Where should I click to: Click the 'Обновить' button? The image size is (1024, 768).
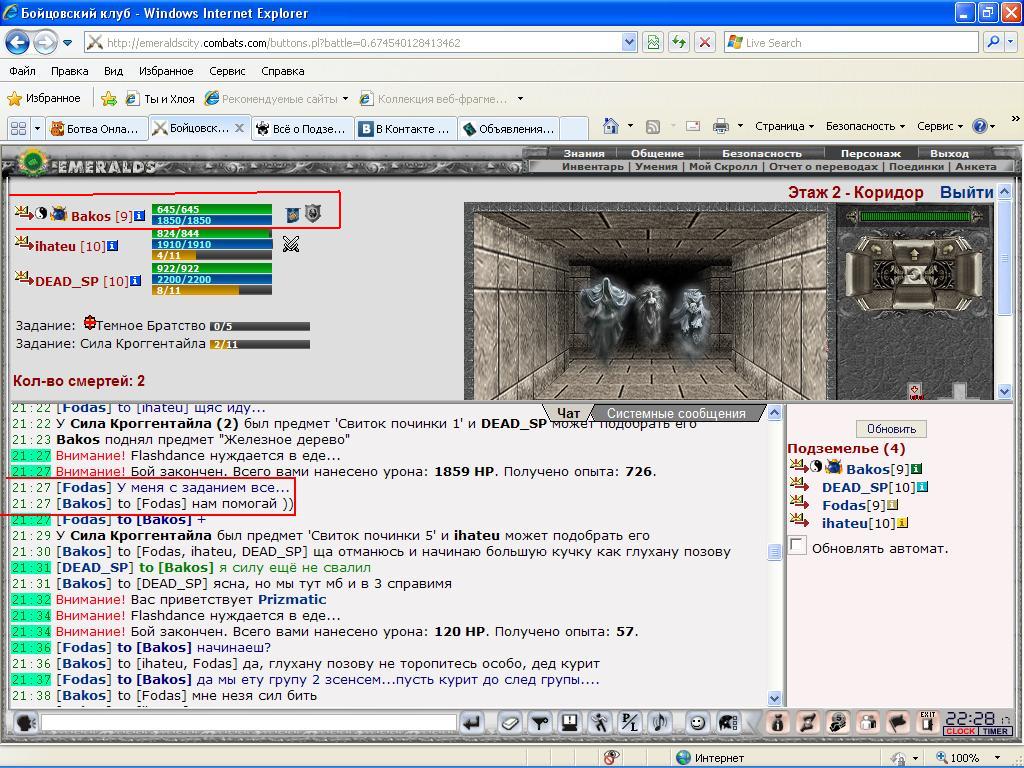pyautogui.click(x=891, y=429)
